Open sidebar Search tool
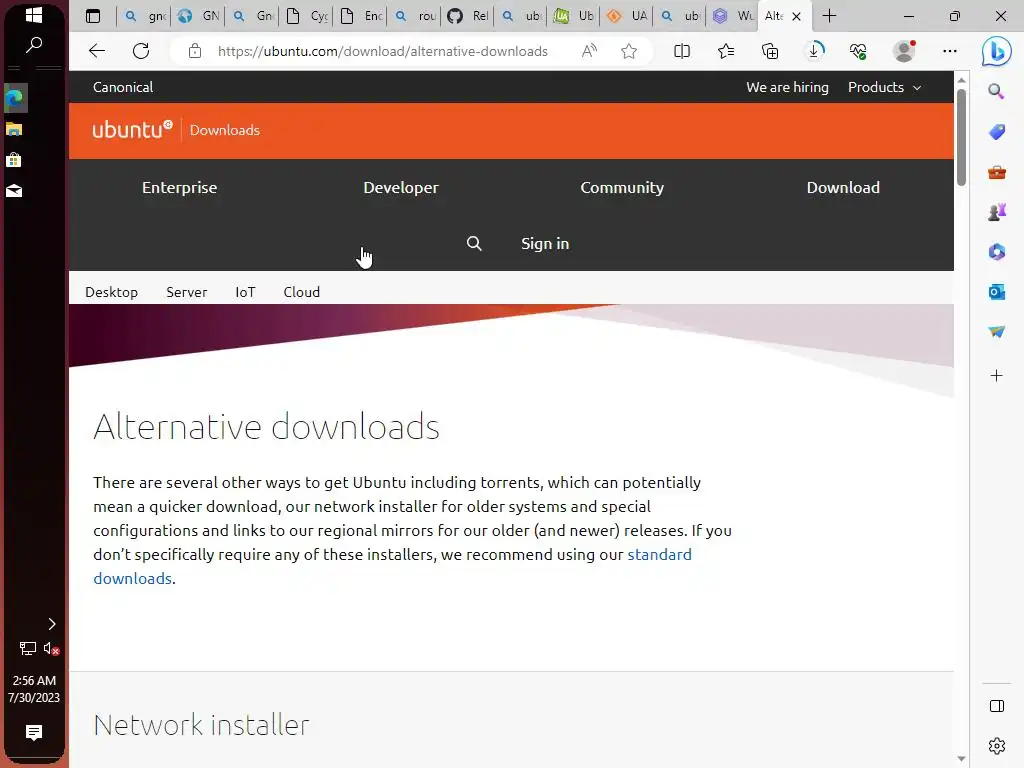The image size is (1024, 768). click(x=997, y=91)
